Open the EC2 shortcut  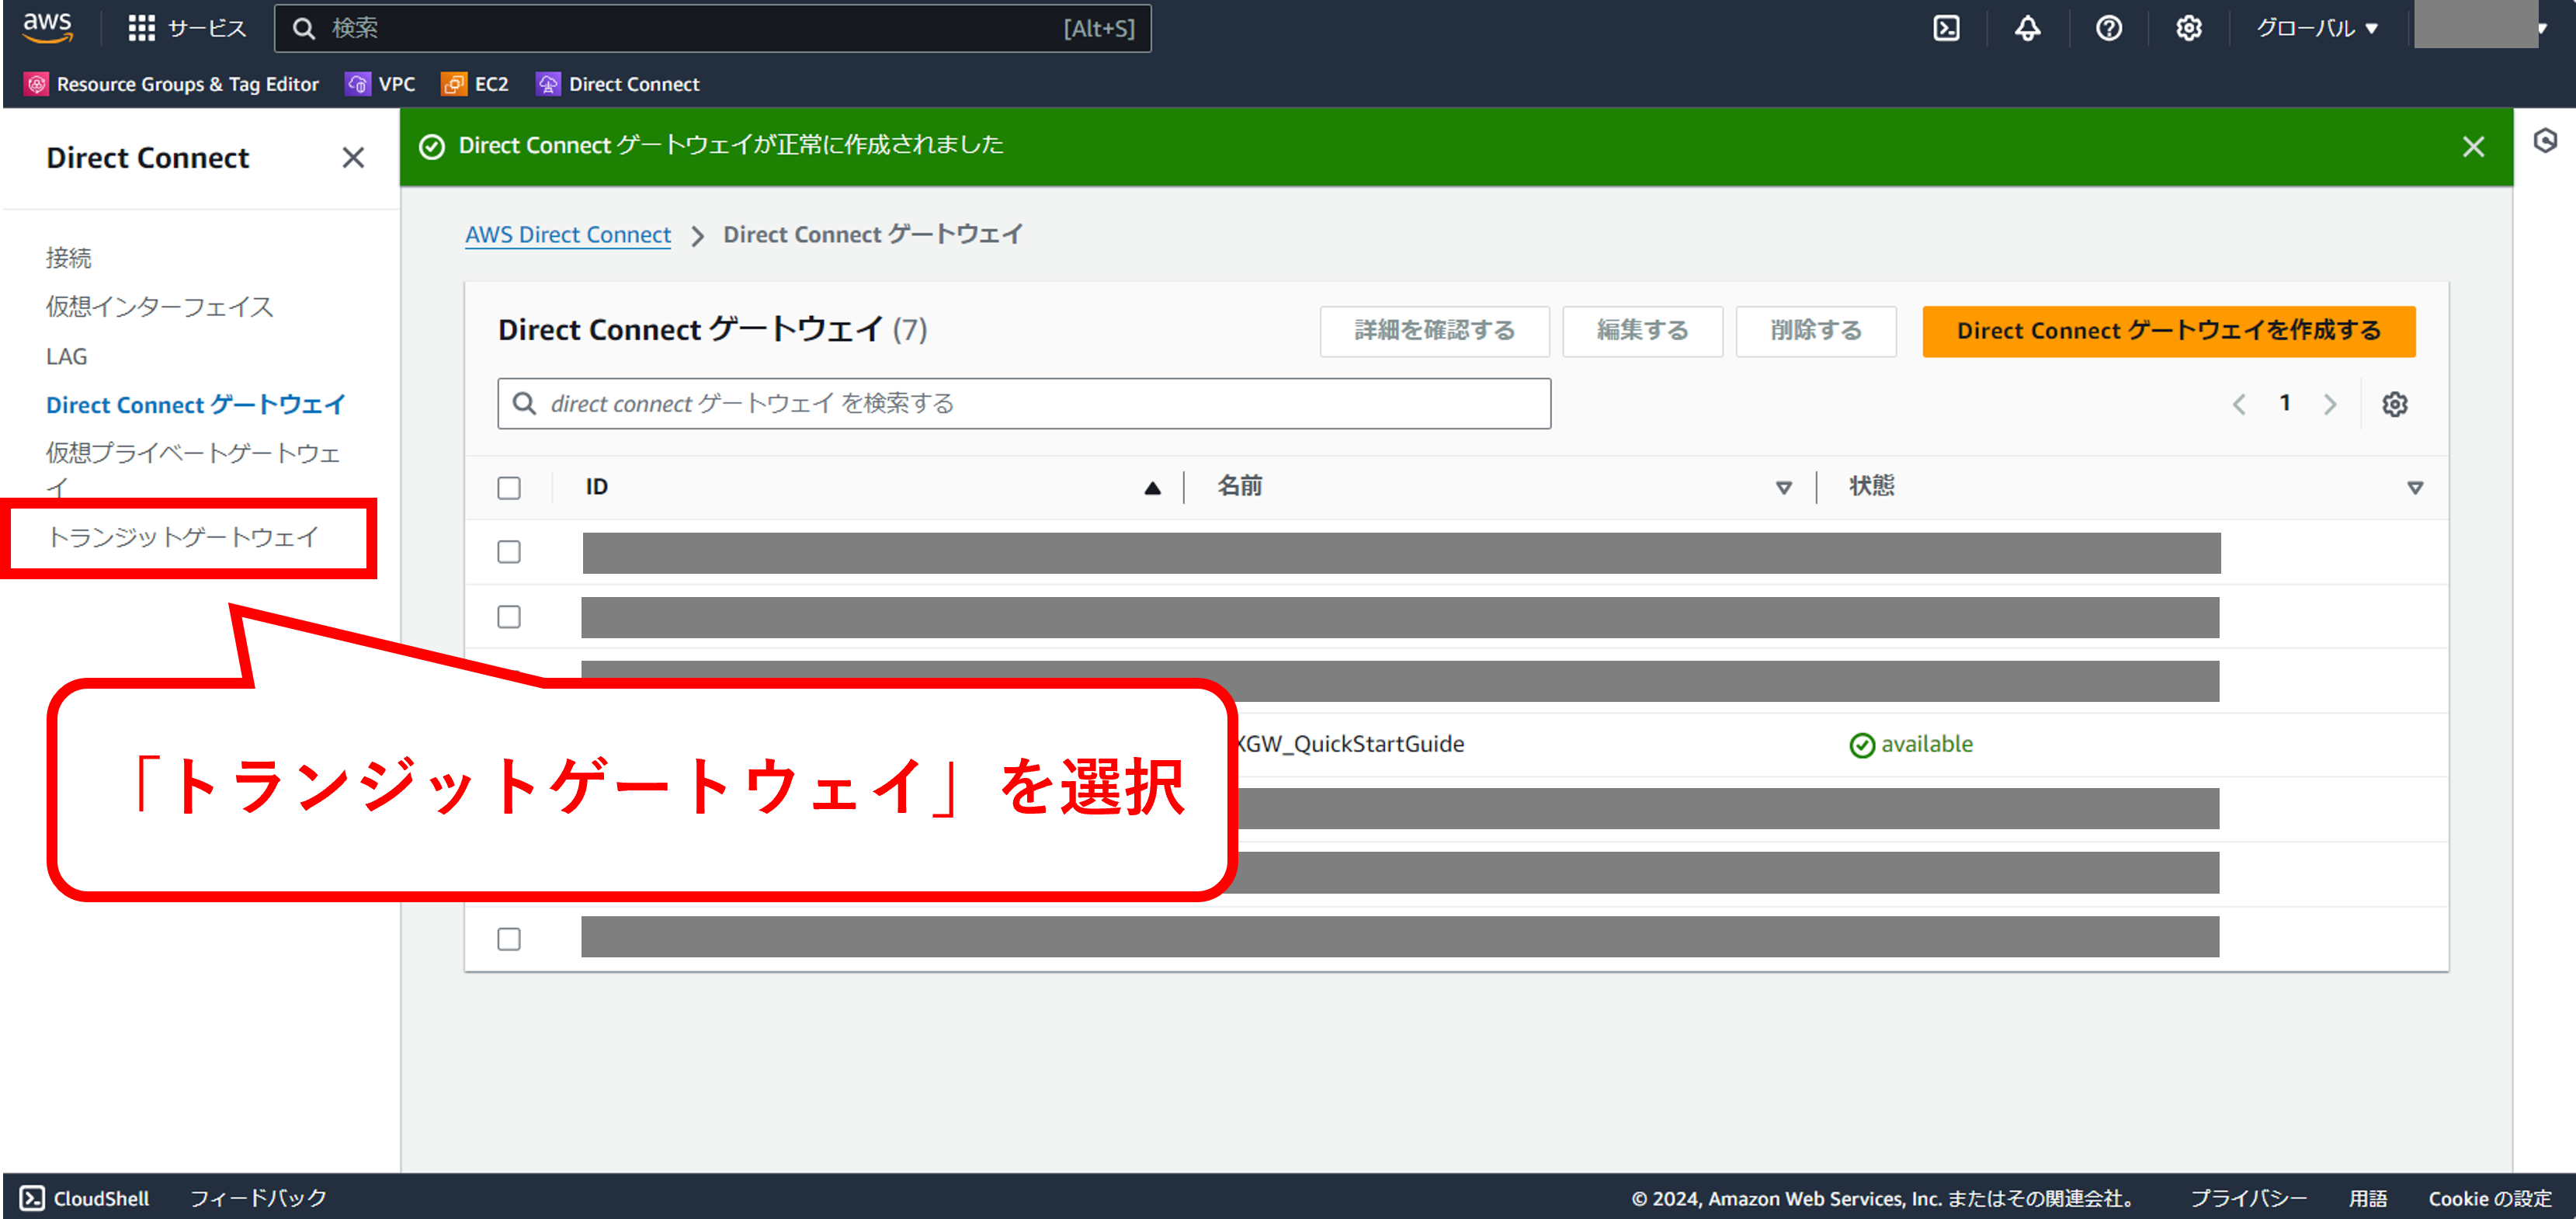tap(475, 84)
